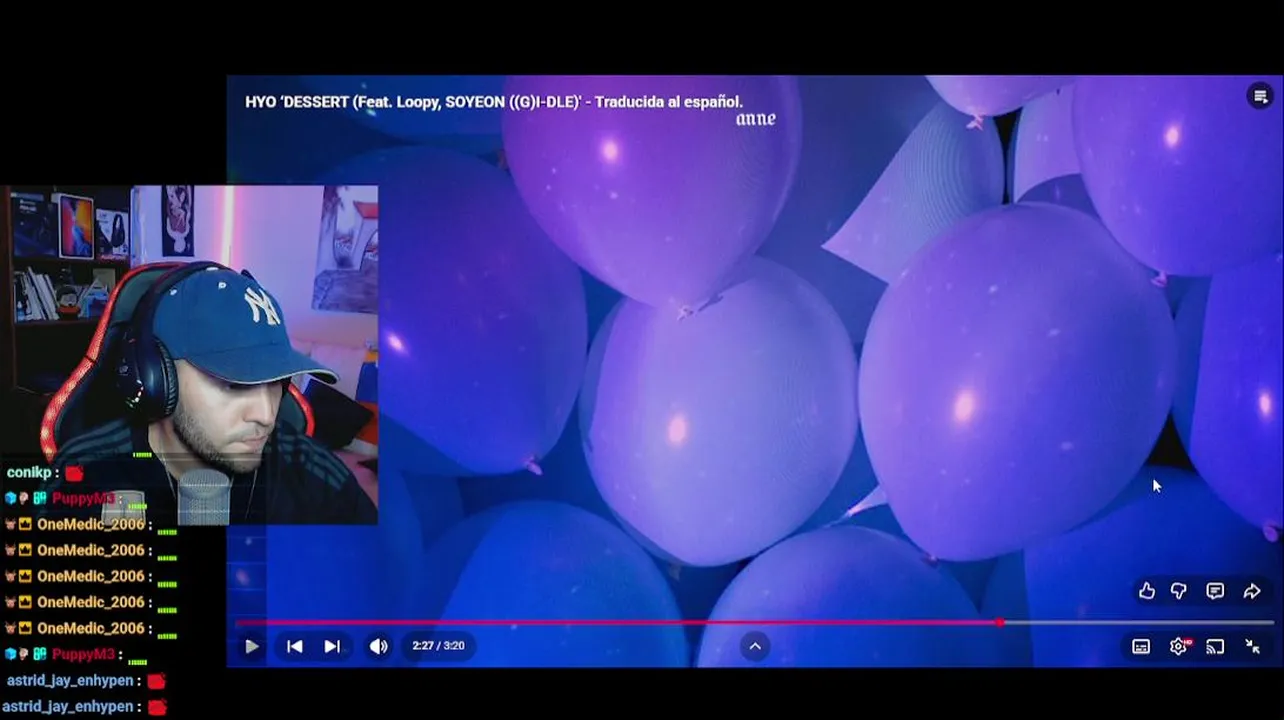Click the video title HYO 'DESSERT'
This screenshot has height=720, width=1284.
[494, 101]
